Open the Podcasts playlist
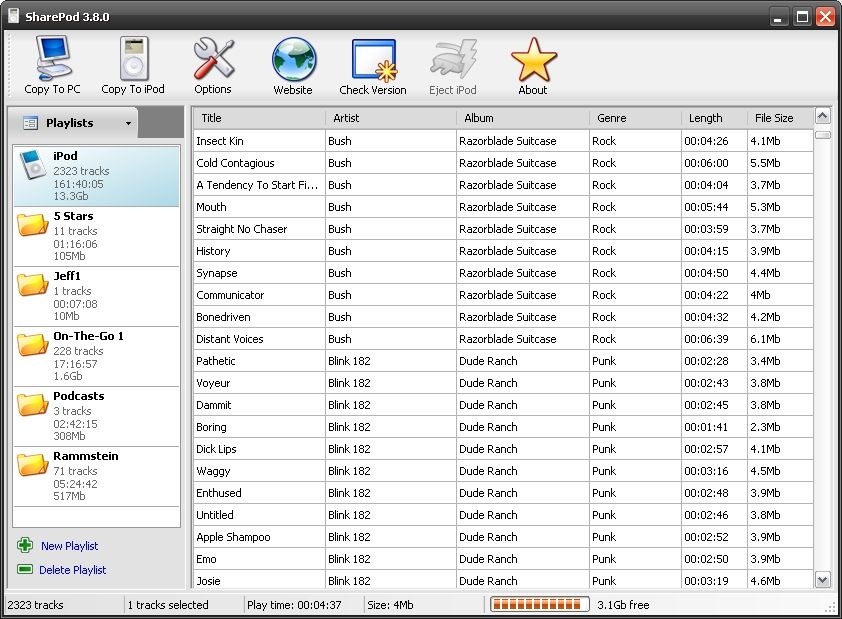The image size is (842, 619). pos(96,417)
